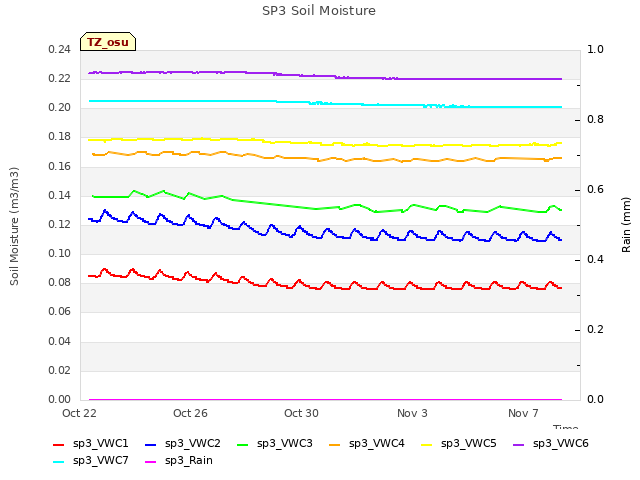Screen dimensions: 640x480
Task: Click the blue sp3_VWC2 legend swatch
Action: 151,445
